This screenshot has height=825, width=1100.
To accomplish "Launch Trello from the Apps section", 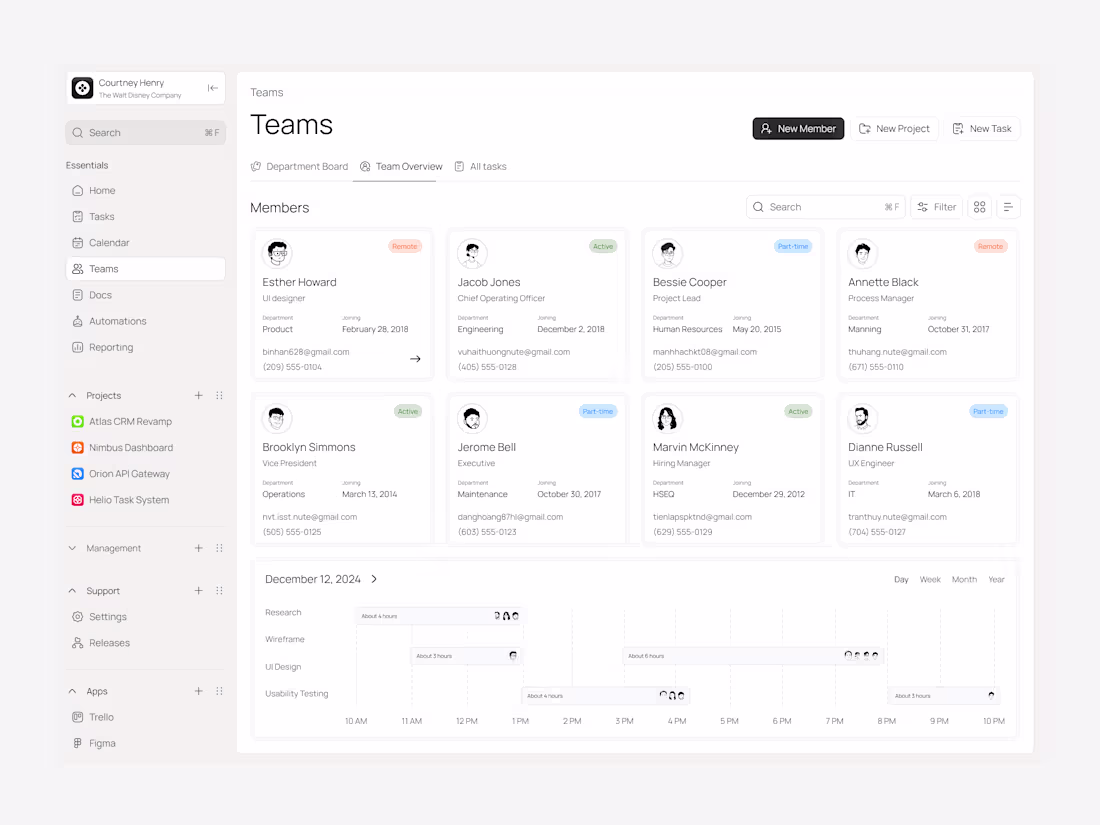I will tap(100, 717).
